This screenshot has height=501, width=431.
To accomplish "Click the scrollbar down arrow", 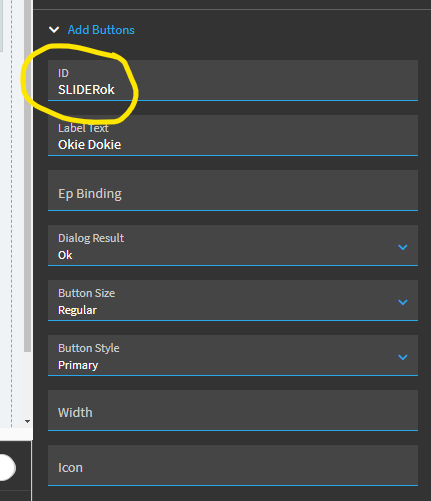I will pyautogui.click(x=28, y=422).
